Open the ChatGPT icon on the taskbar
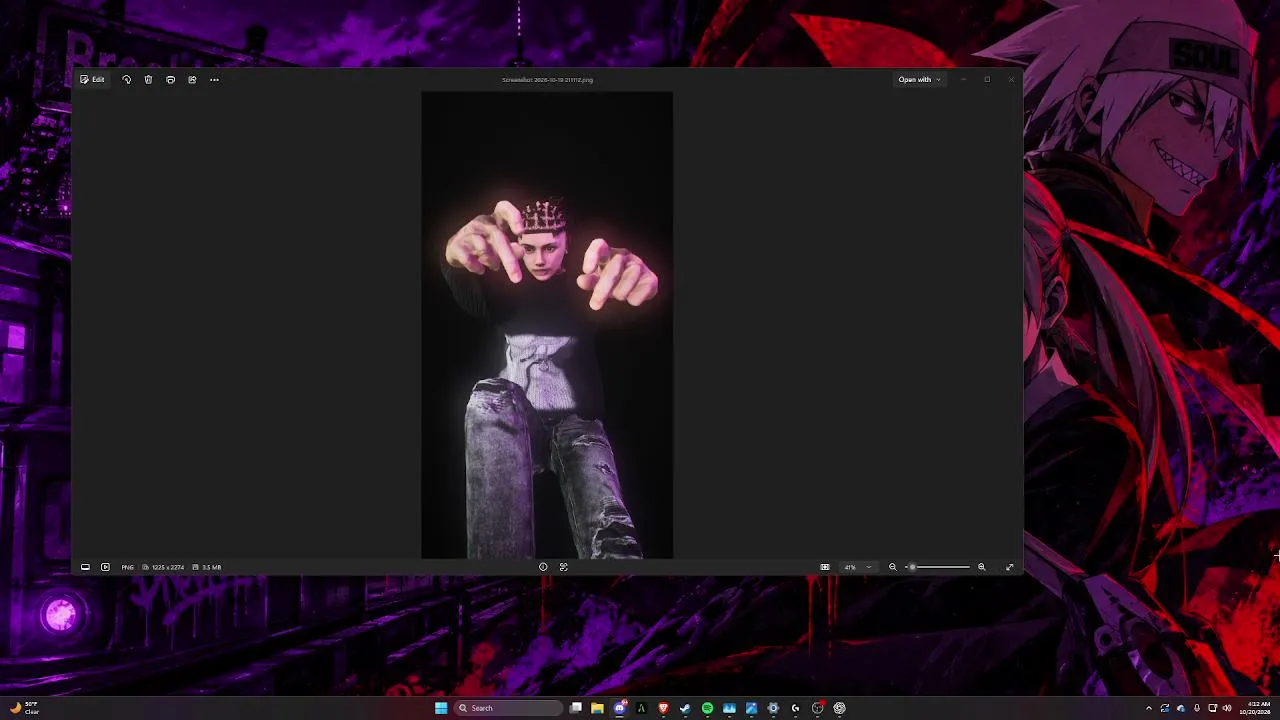This screenshot has width=1280, height=720. pos(839,708)
